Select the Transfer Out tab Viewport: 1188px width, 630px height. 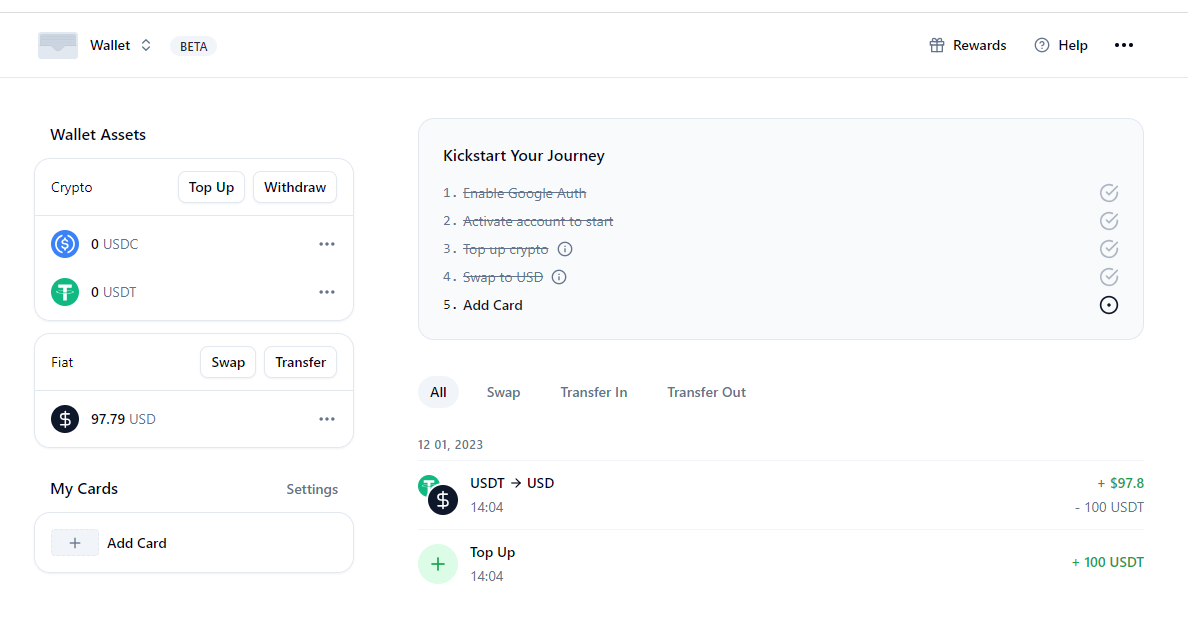point(706,392)
